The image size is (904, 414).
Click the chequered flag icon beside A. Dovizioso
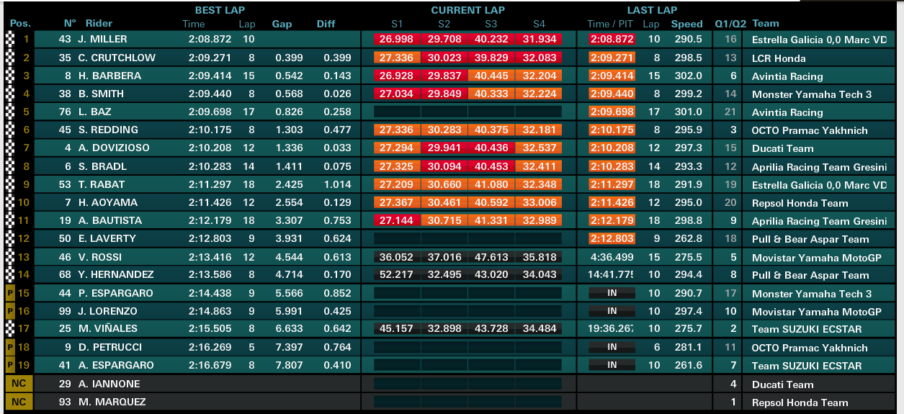(x=9, y=148)
